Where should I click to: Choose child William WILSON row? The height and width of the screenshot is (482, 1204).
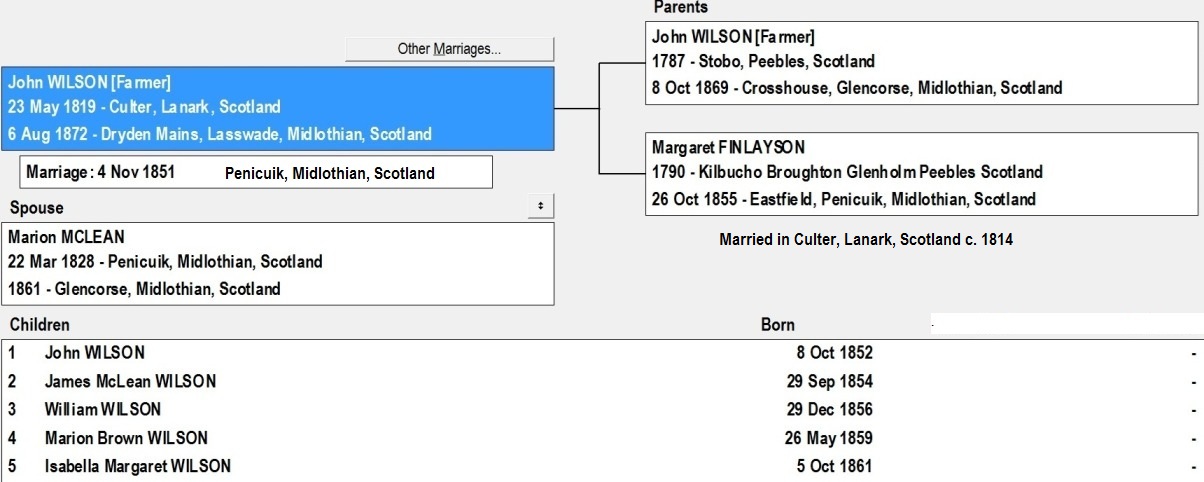103,409
